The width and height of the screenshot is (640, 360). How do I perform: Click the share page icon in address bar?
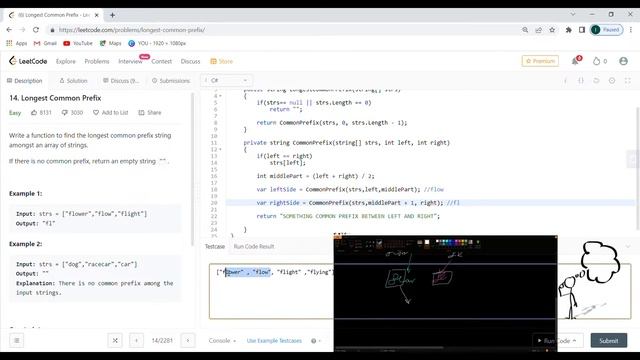539,30
